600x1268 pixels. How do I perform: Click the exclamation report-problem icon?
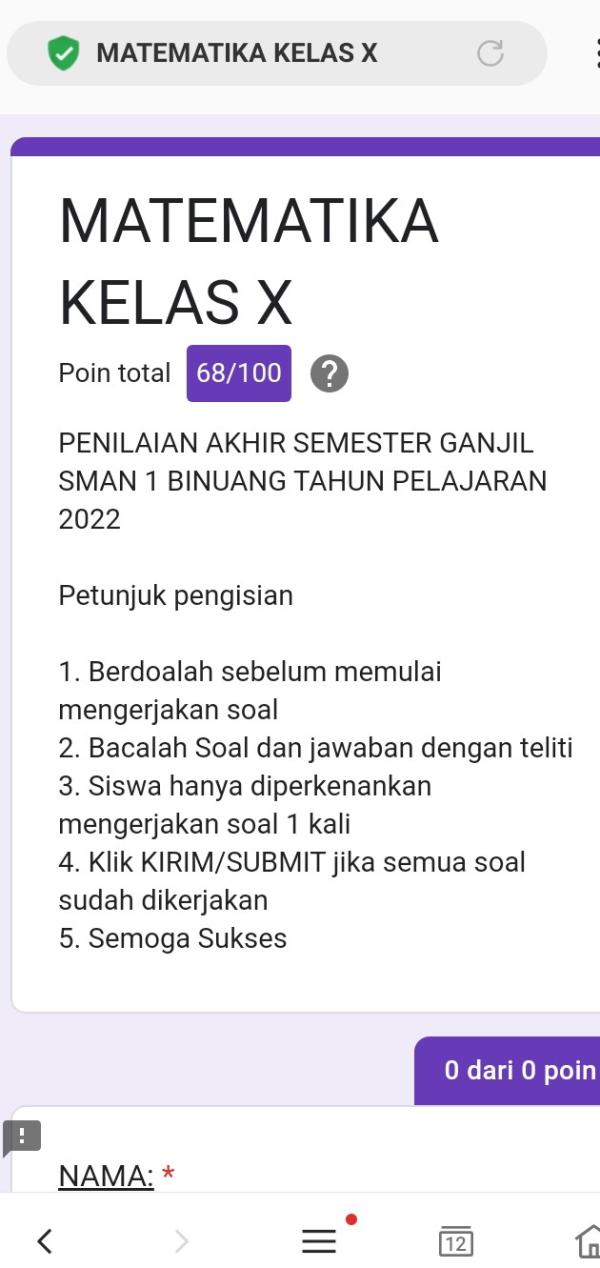[x=22, y=1137]
